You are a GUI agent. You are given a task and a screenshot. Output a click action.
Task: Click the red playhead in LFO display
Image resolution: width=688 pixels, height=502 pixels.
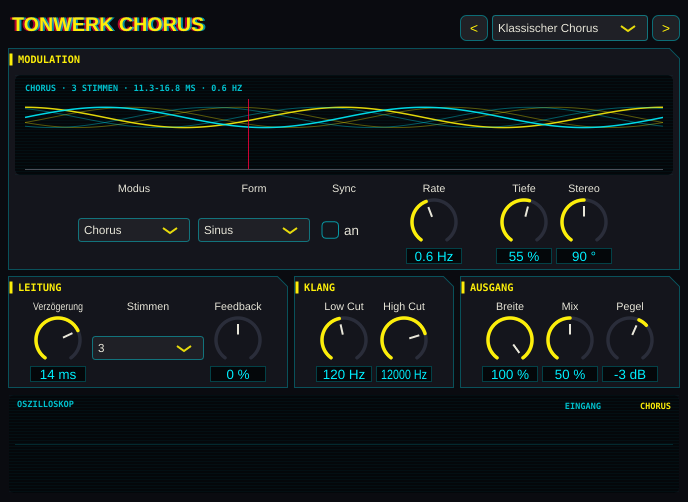248,134
